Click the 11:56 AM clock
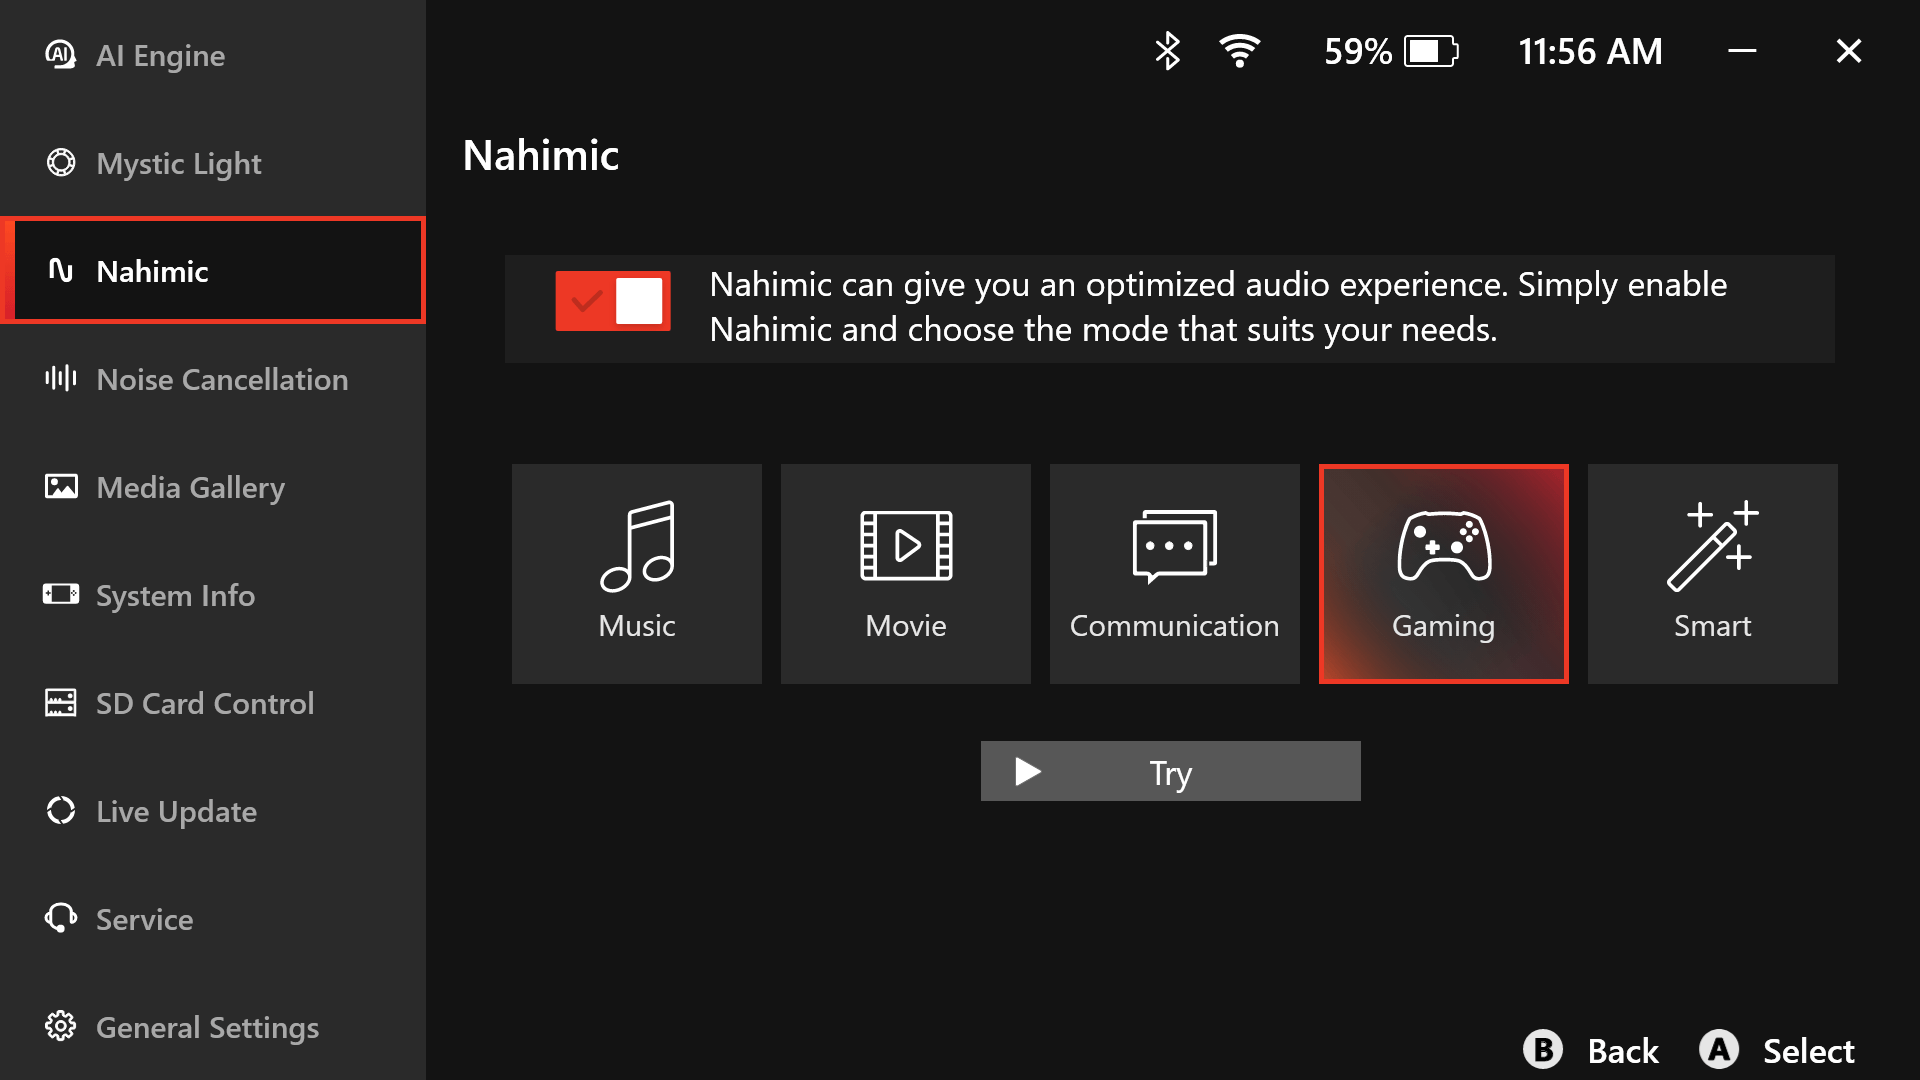 (x=1590, y=51)
